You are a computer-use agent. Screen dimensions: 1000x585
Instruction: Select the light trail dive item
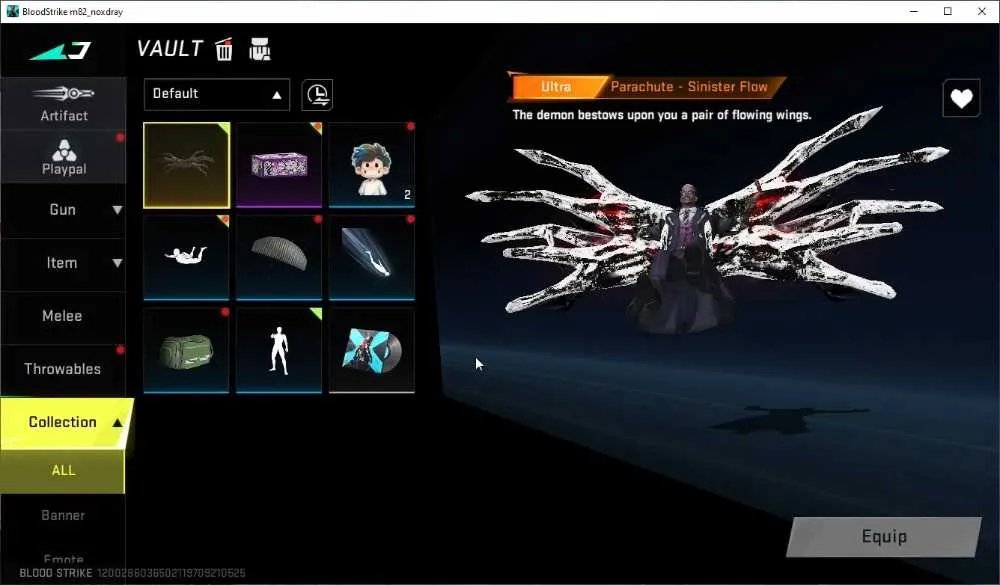pyautogui.click(x=372, y=258)
